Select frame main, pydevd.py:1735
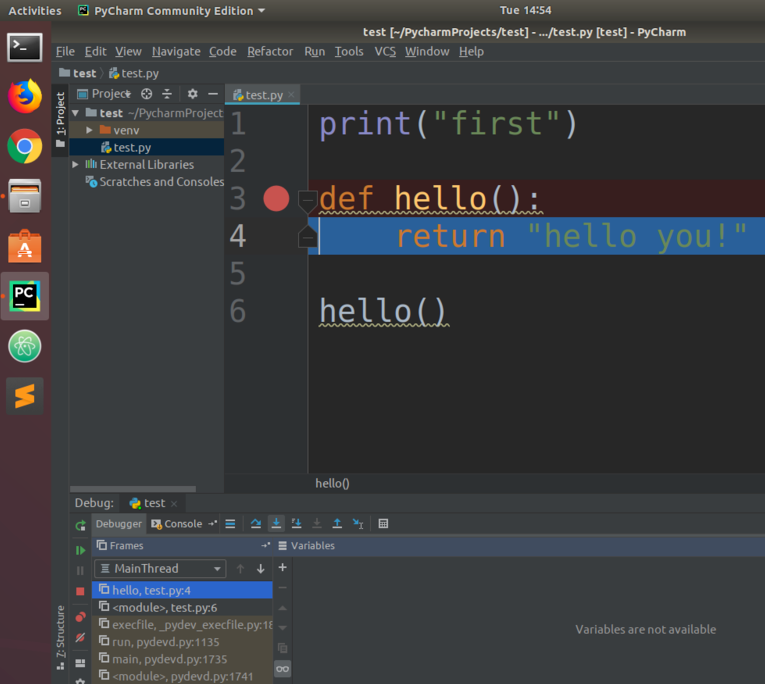Screen dimensions: 765x684 182,659
